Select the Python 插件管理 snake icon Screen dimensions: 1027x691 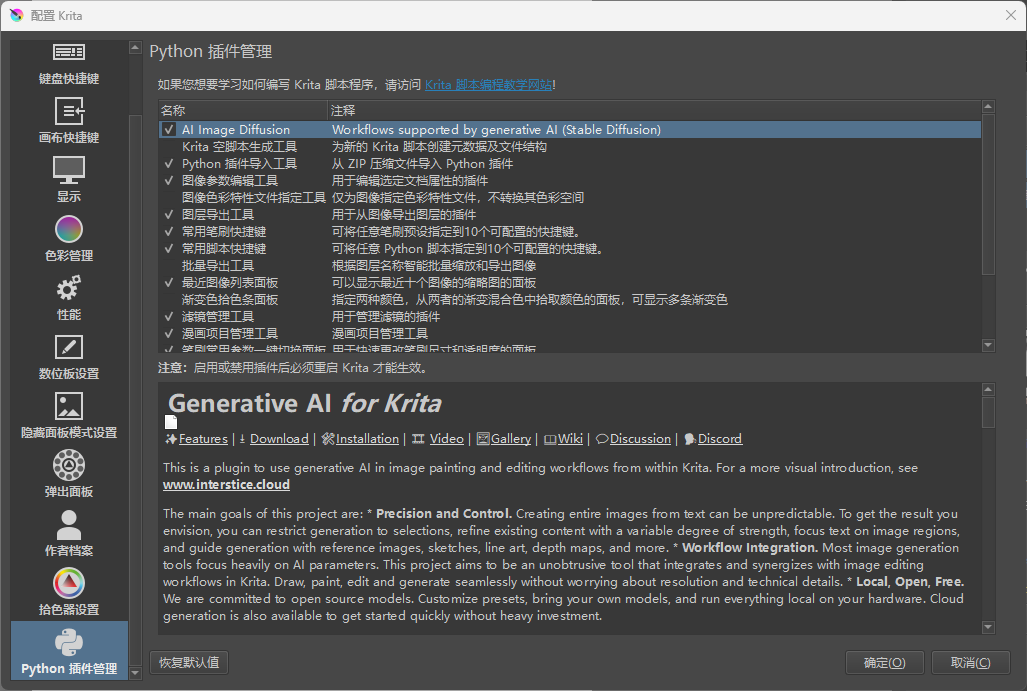point(69,643)
